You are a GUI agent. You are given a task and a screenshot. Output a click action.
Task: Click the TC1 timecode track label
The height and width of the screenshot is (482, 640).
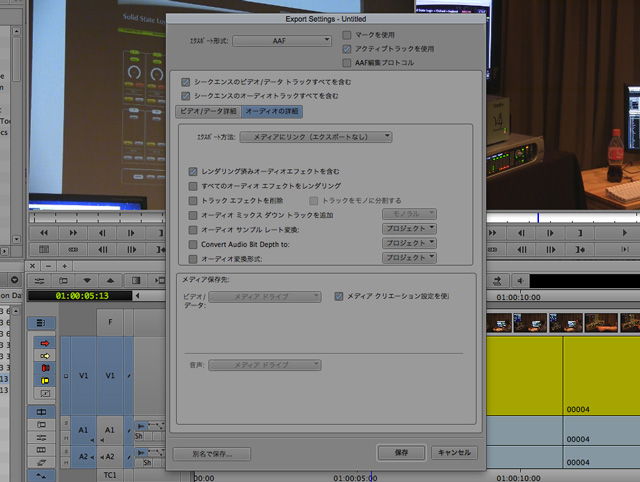tap(110, 475)
